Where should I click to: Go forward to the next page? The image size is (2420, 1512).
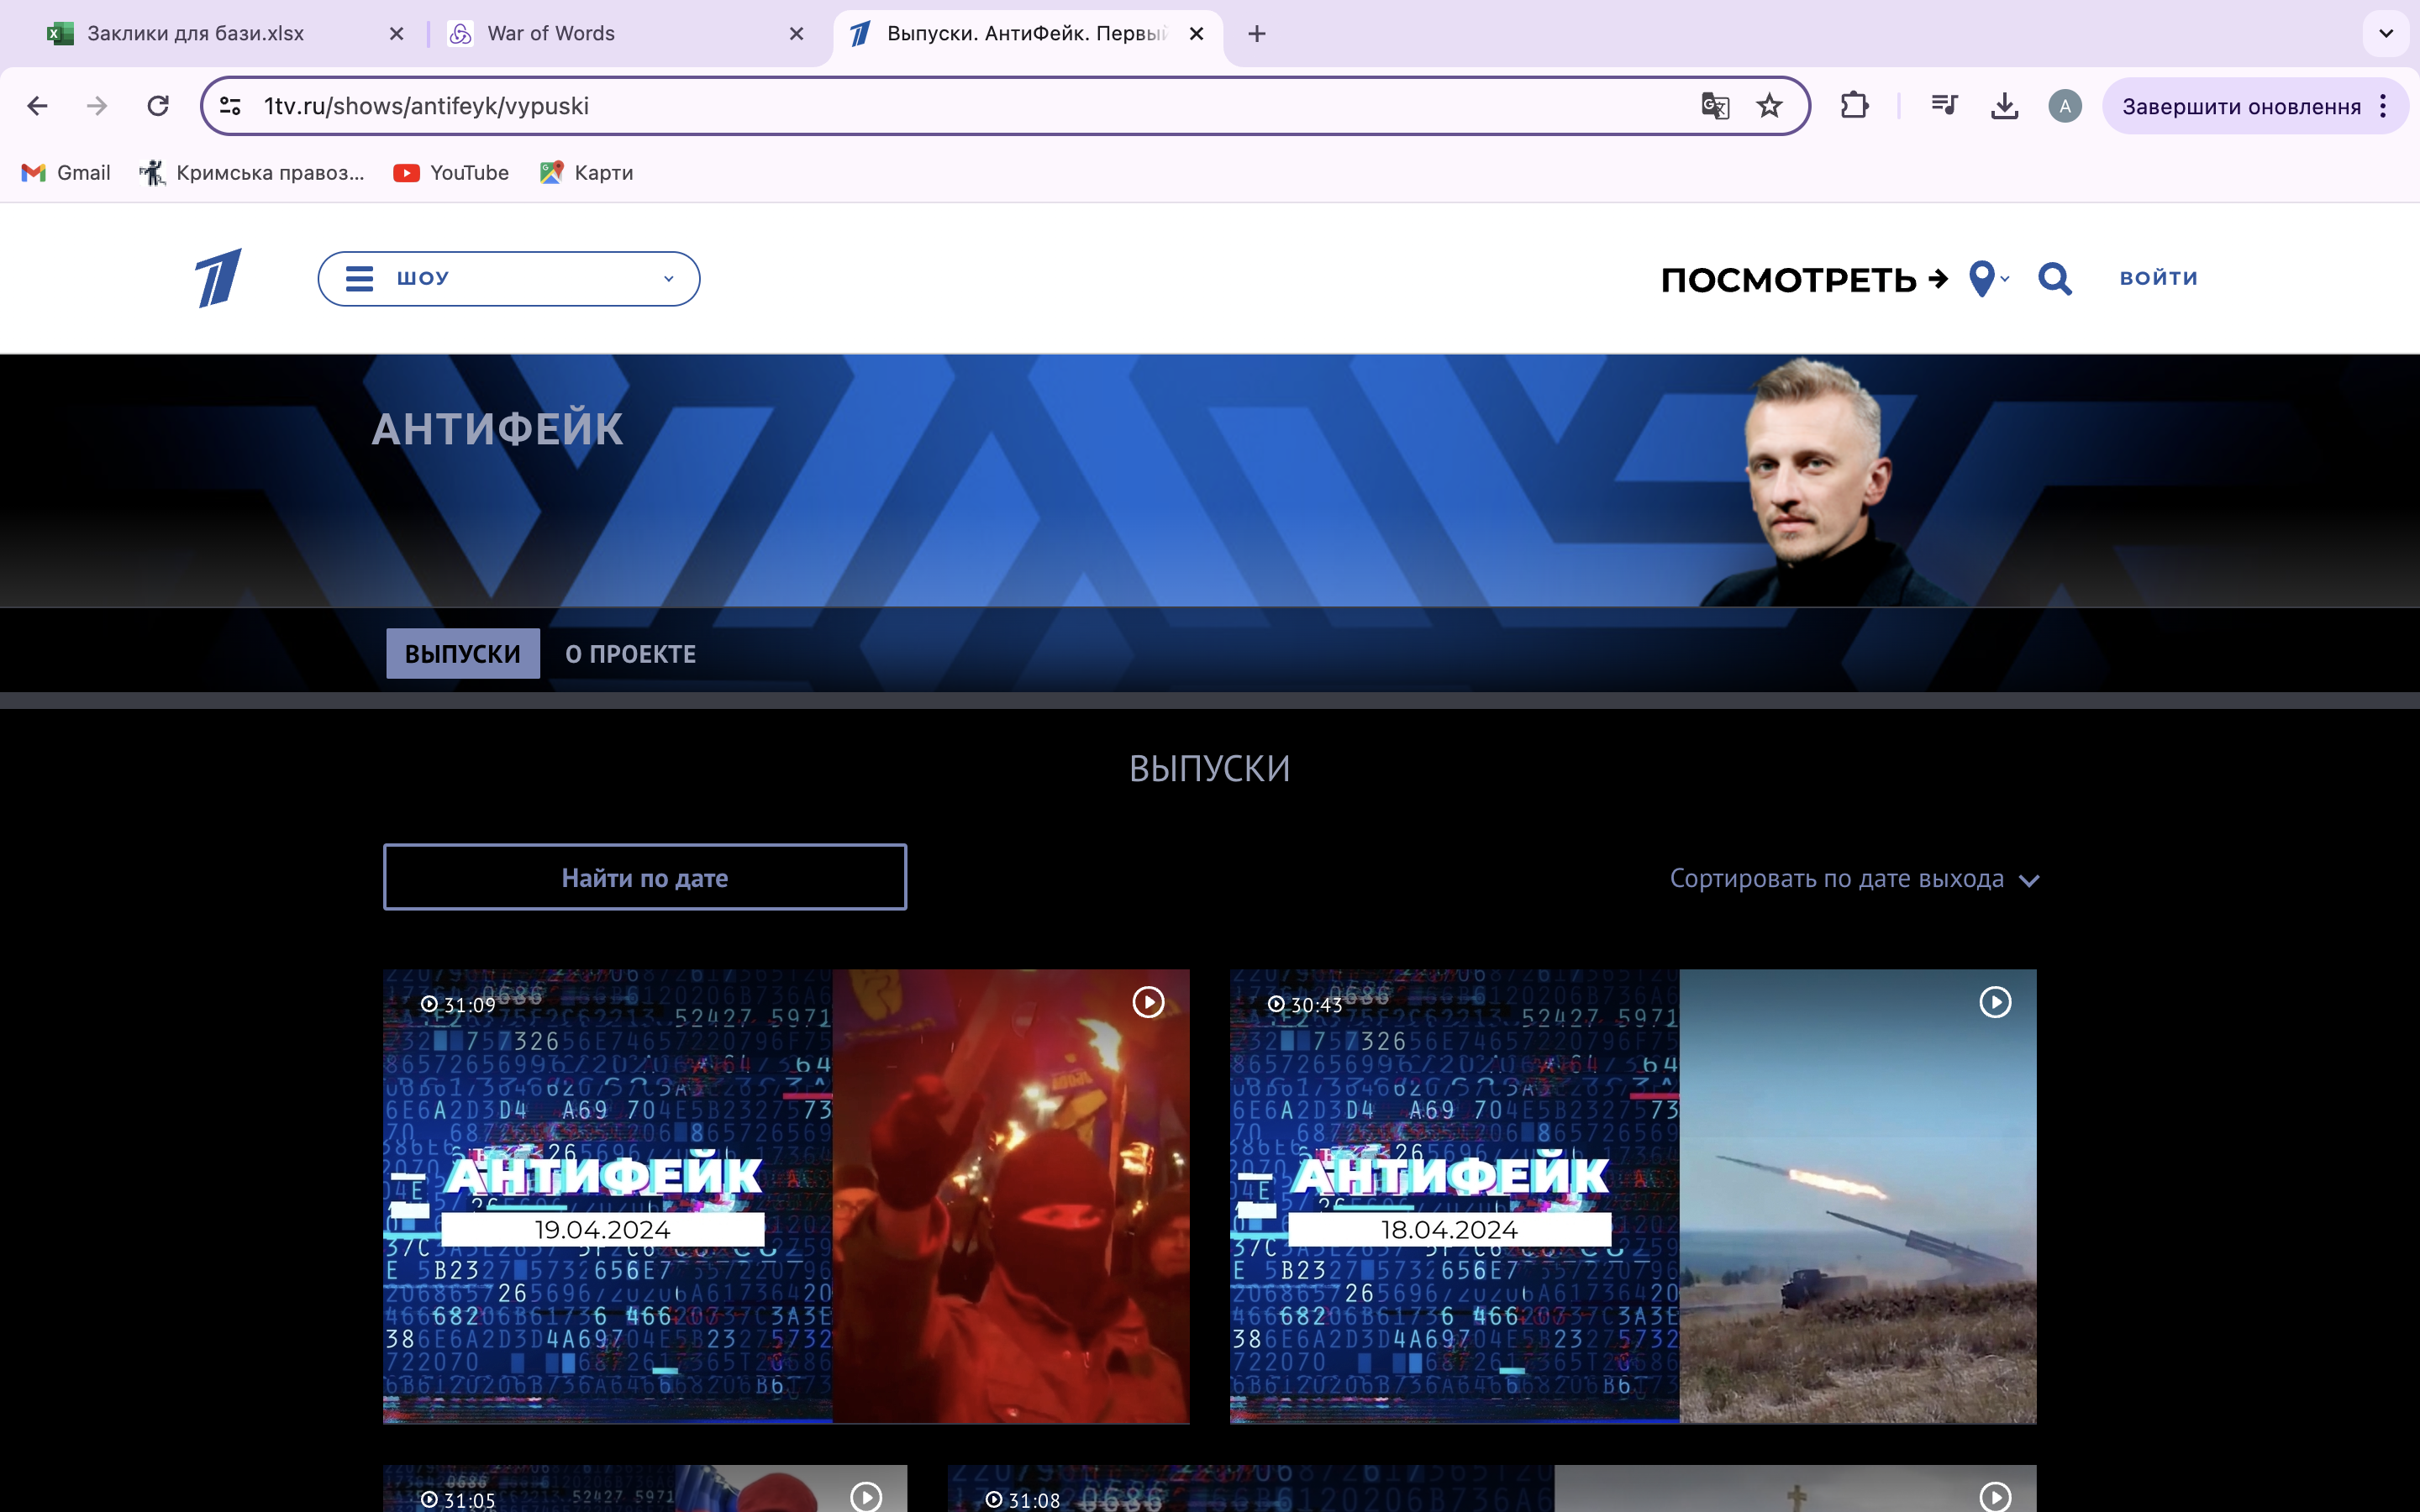pyautogui.click(x=97, y=106)
